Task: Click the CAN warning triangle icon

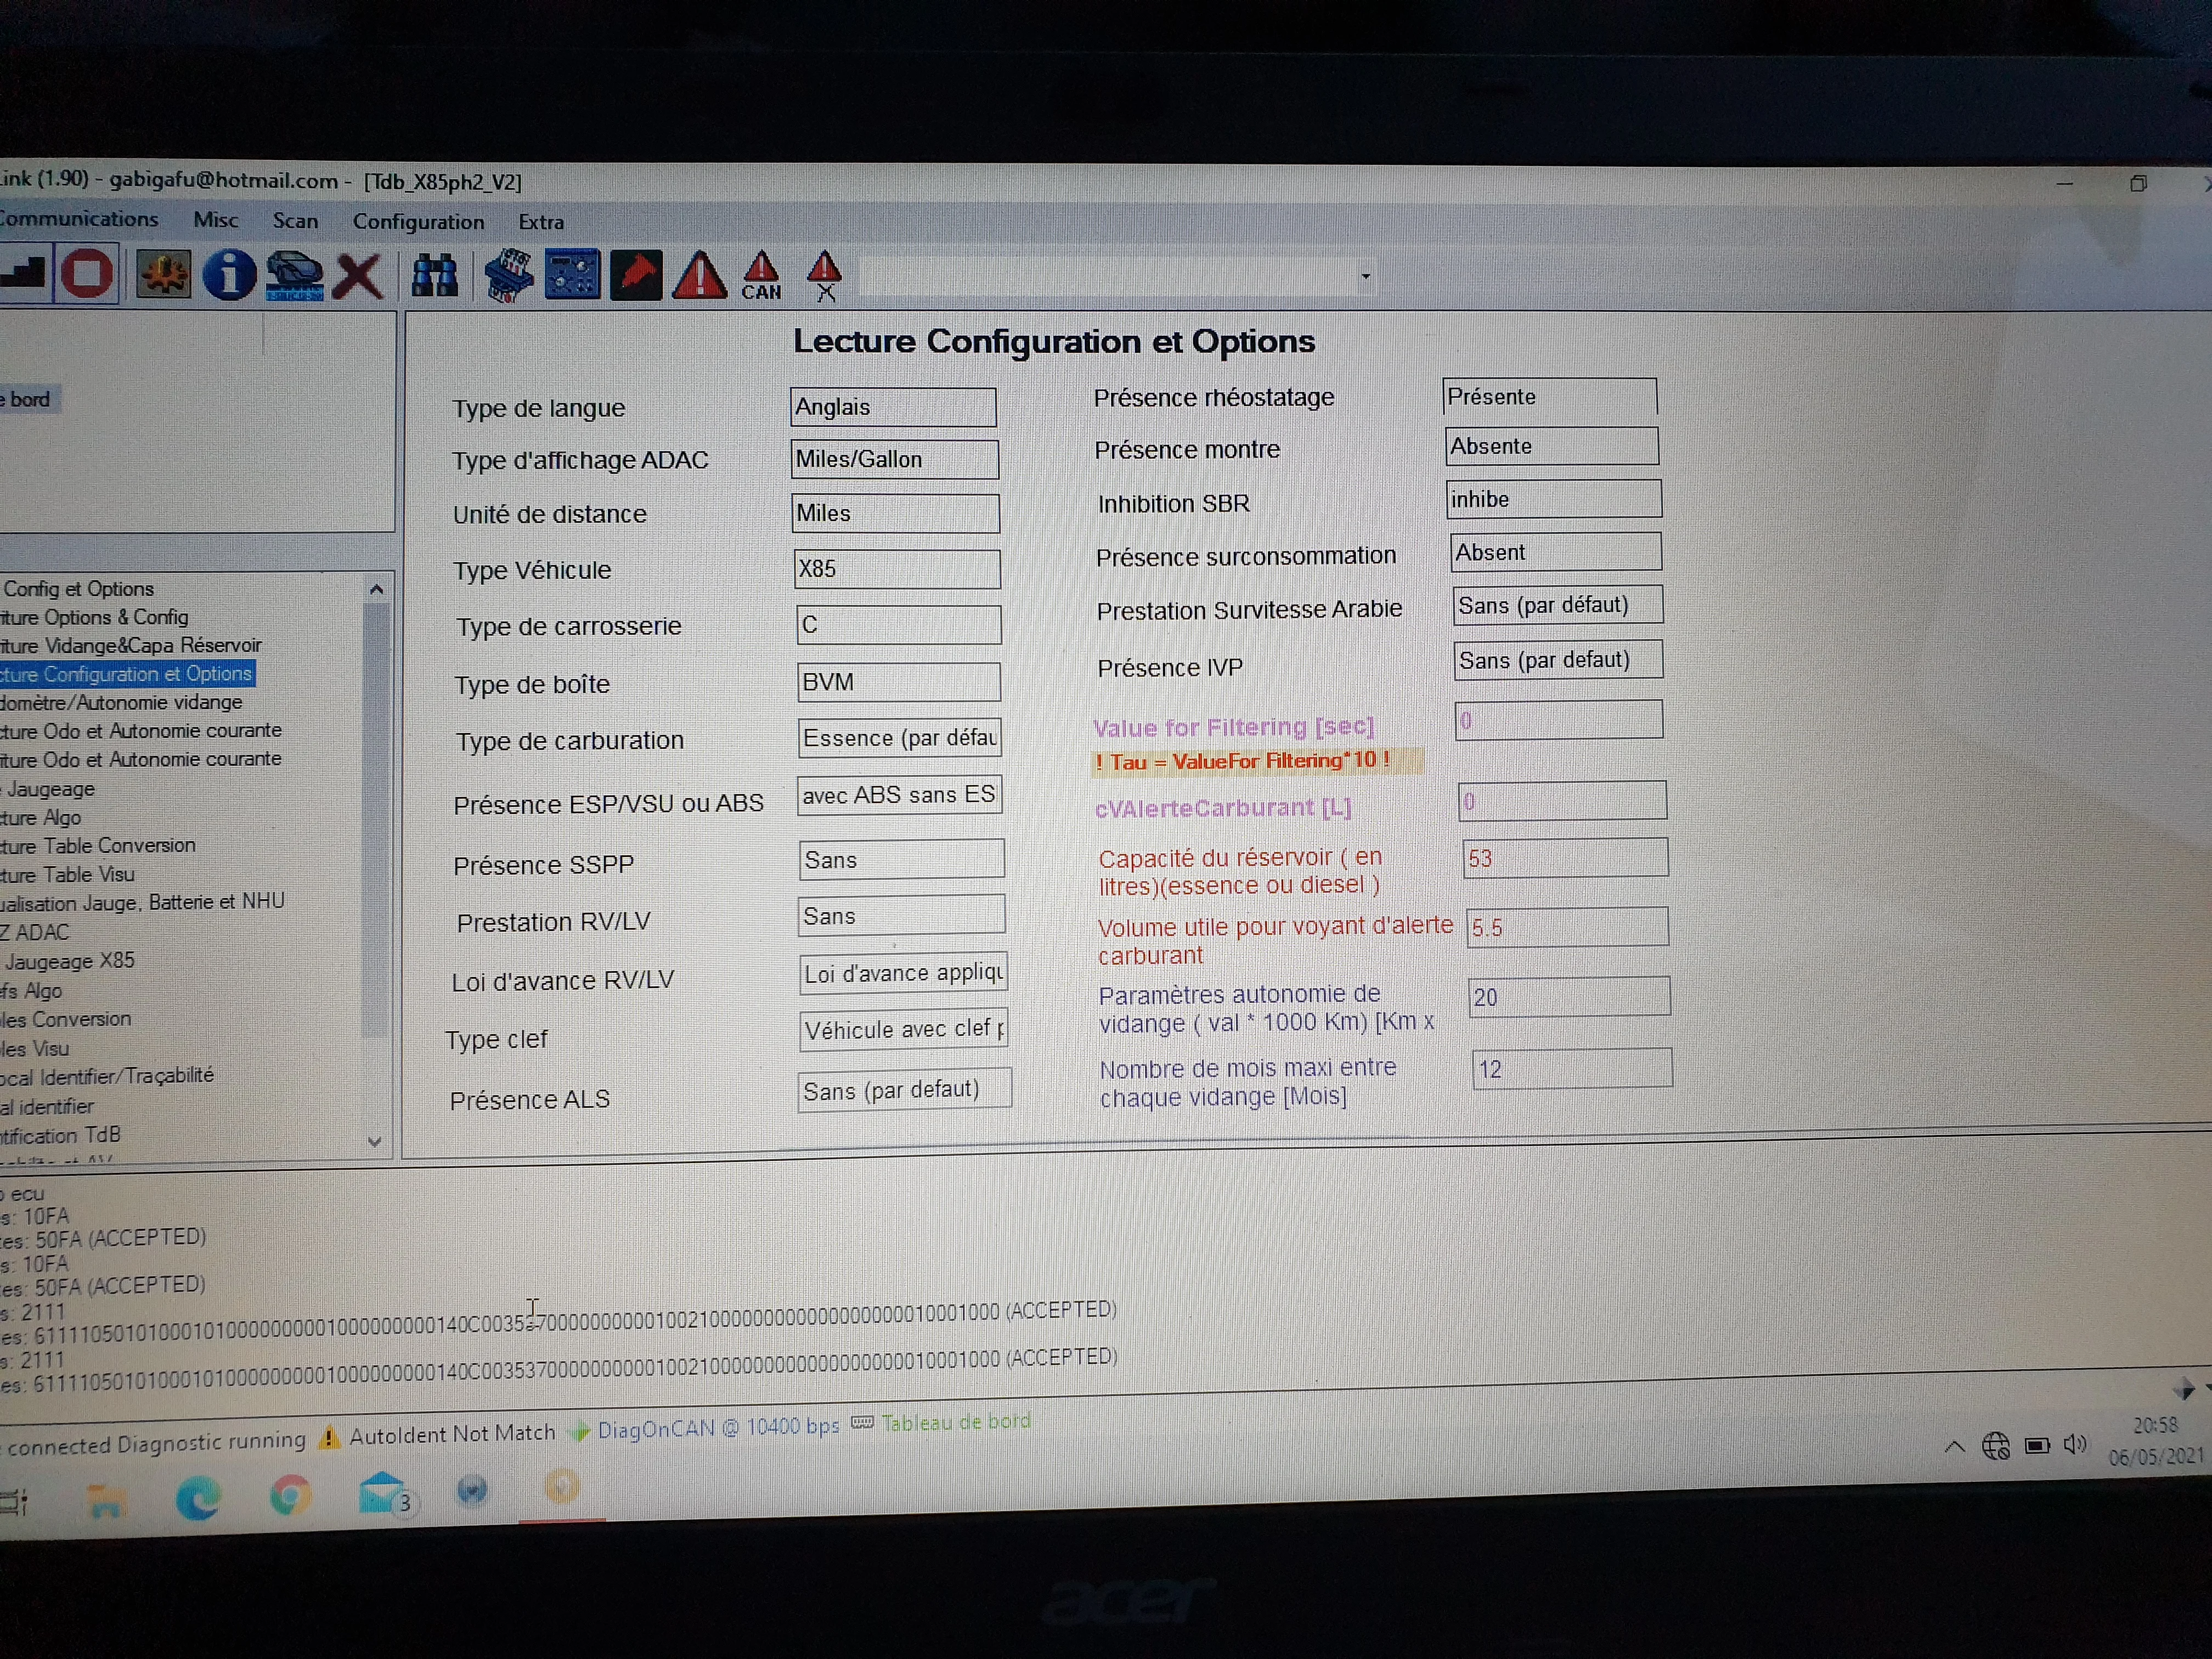Action: point(761,276)
